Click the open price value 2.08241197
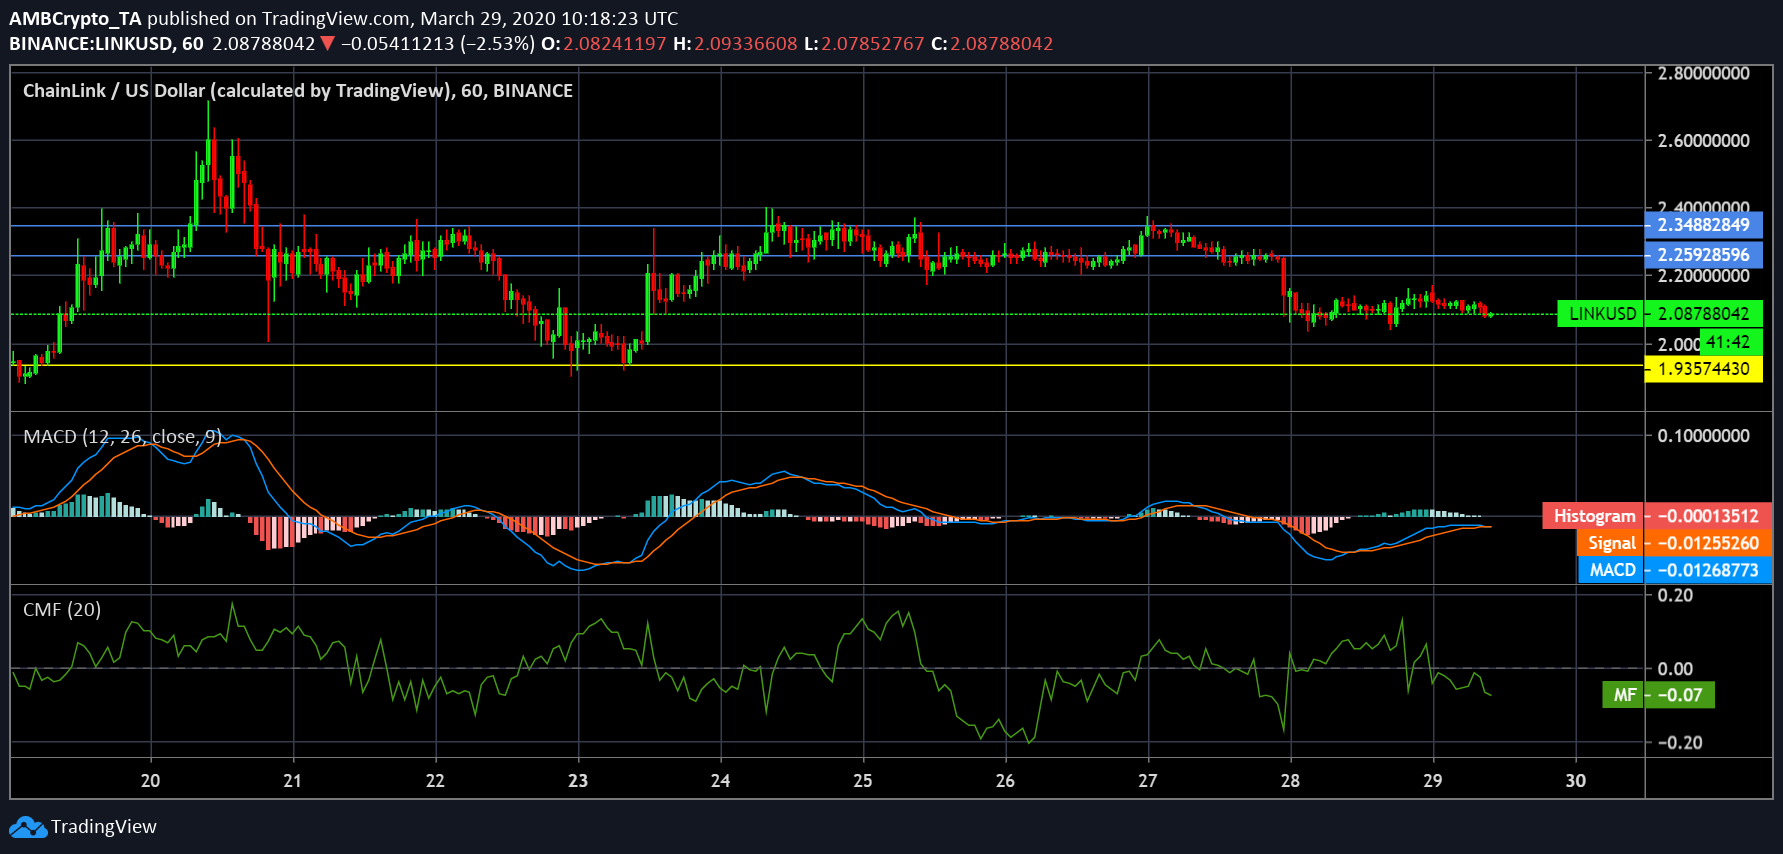The height and width of the screenshot is (854, 1783). coord(614,43)
